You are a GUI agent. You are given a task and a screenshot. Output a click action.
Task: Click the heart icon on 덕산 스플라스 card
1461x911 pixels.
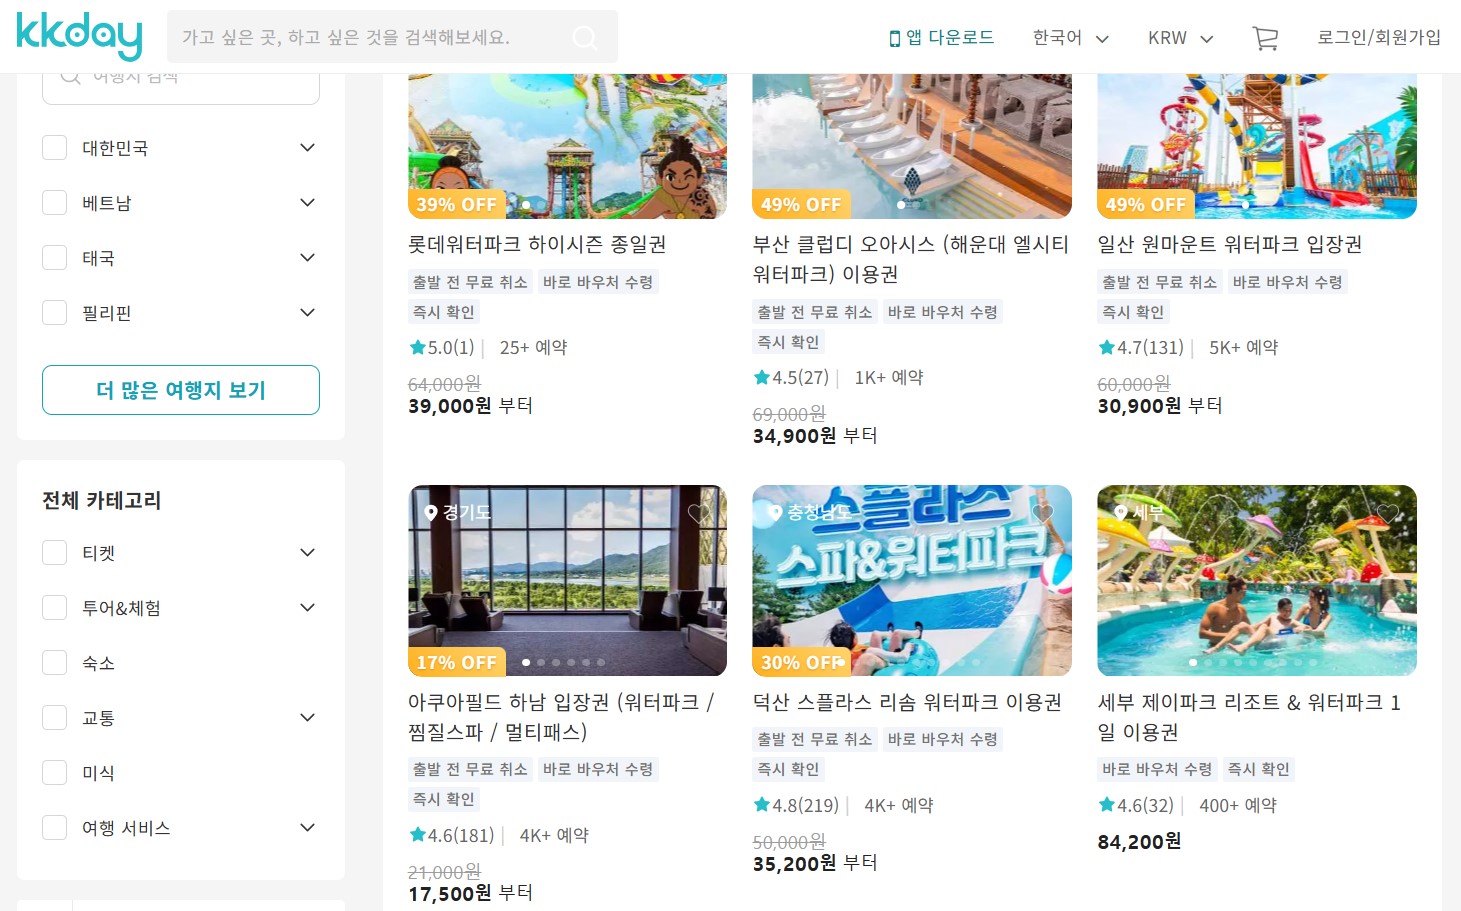[1043, 513]
